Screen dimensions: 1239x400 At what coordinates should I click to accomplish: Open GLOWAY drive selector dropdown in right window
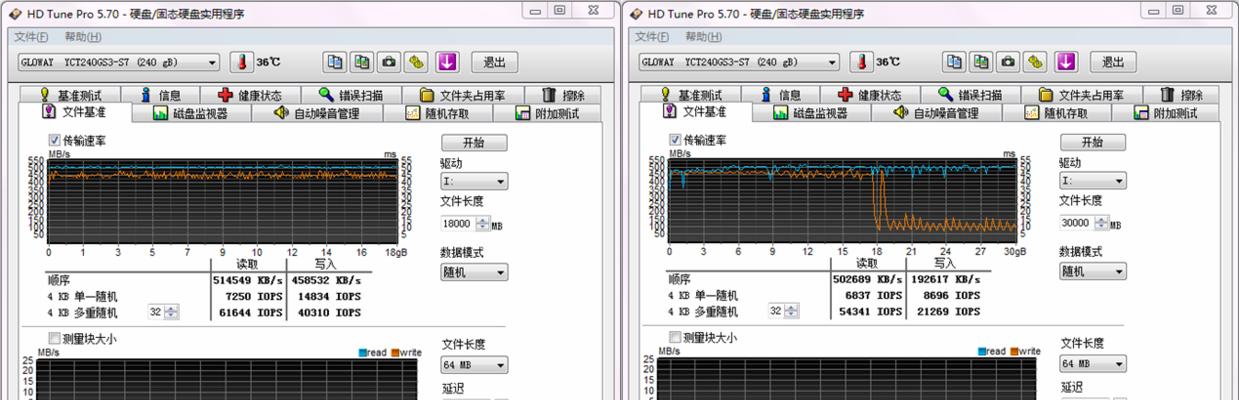pos(738,62)
